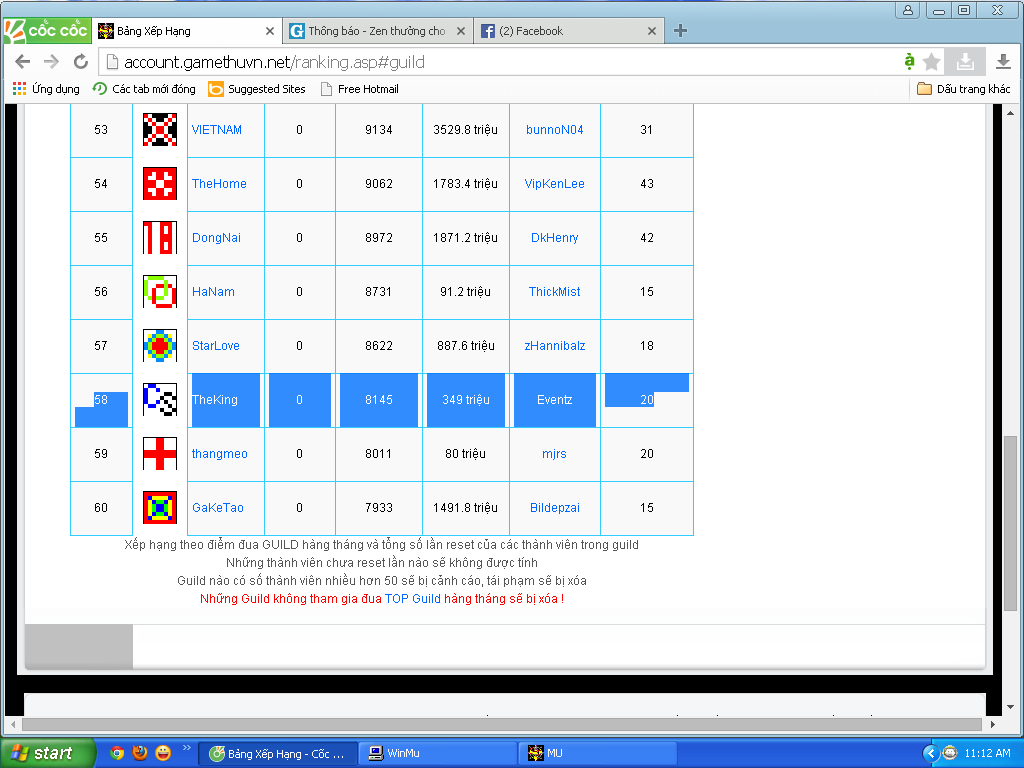Open Các tab mới đóng list
The width and height of the screenshot is (1024, 768).
(144, 89)
